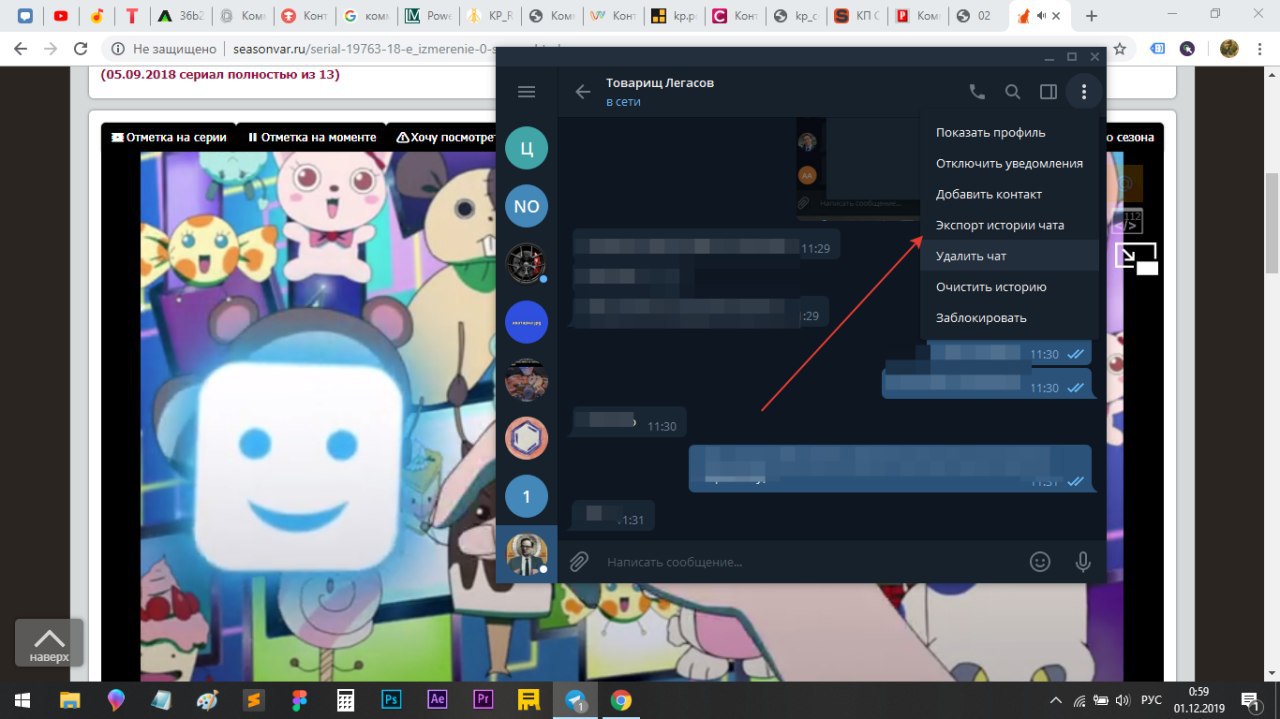Open File Explorer from the taskbar

(x=69, y=700)
